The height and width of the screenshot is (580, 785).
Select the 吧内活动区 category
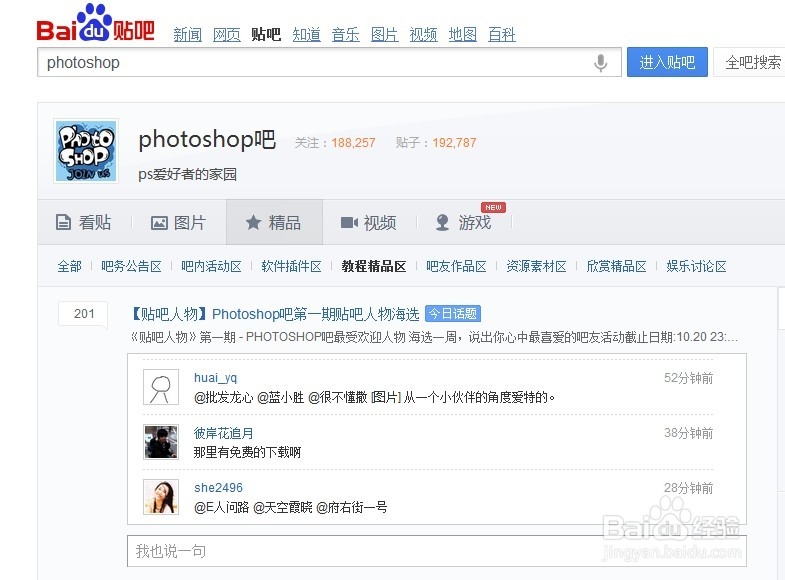[211, 266]
